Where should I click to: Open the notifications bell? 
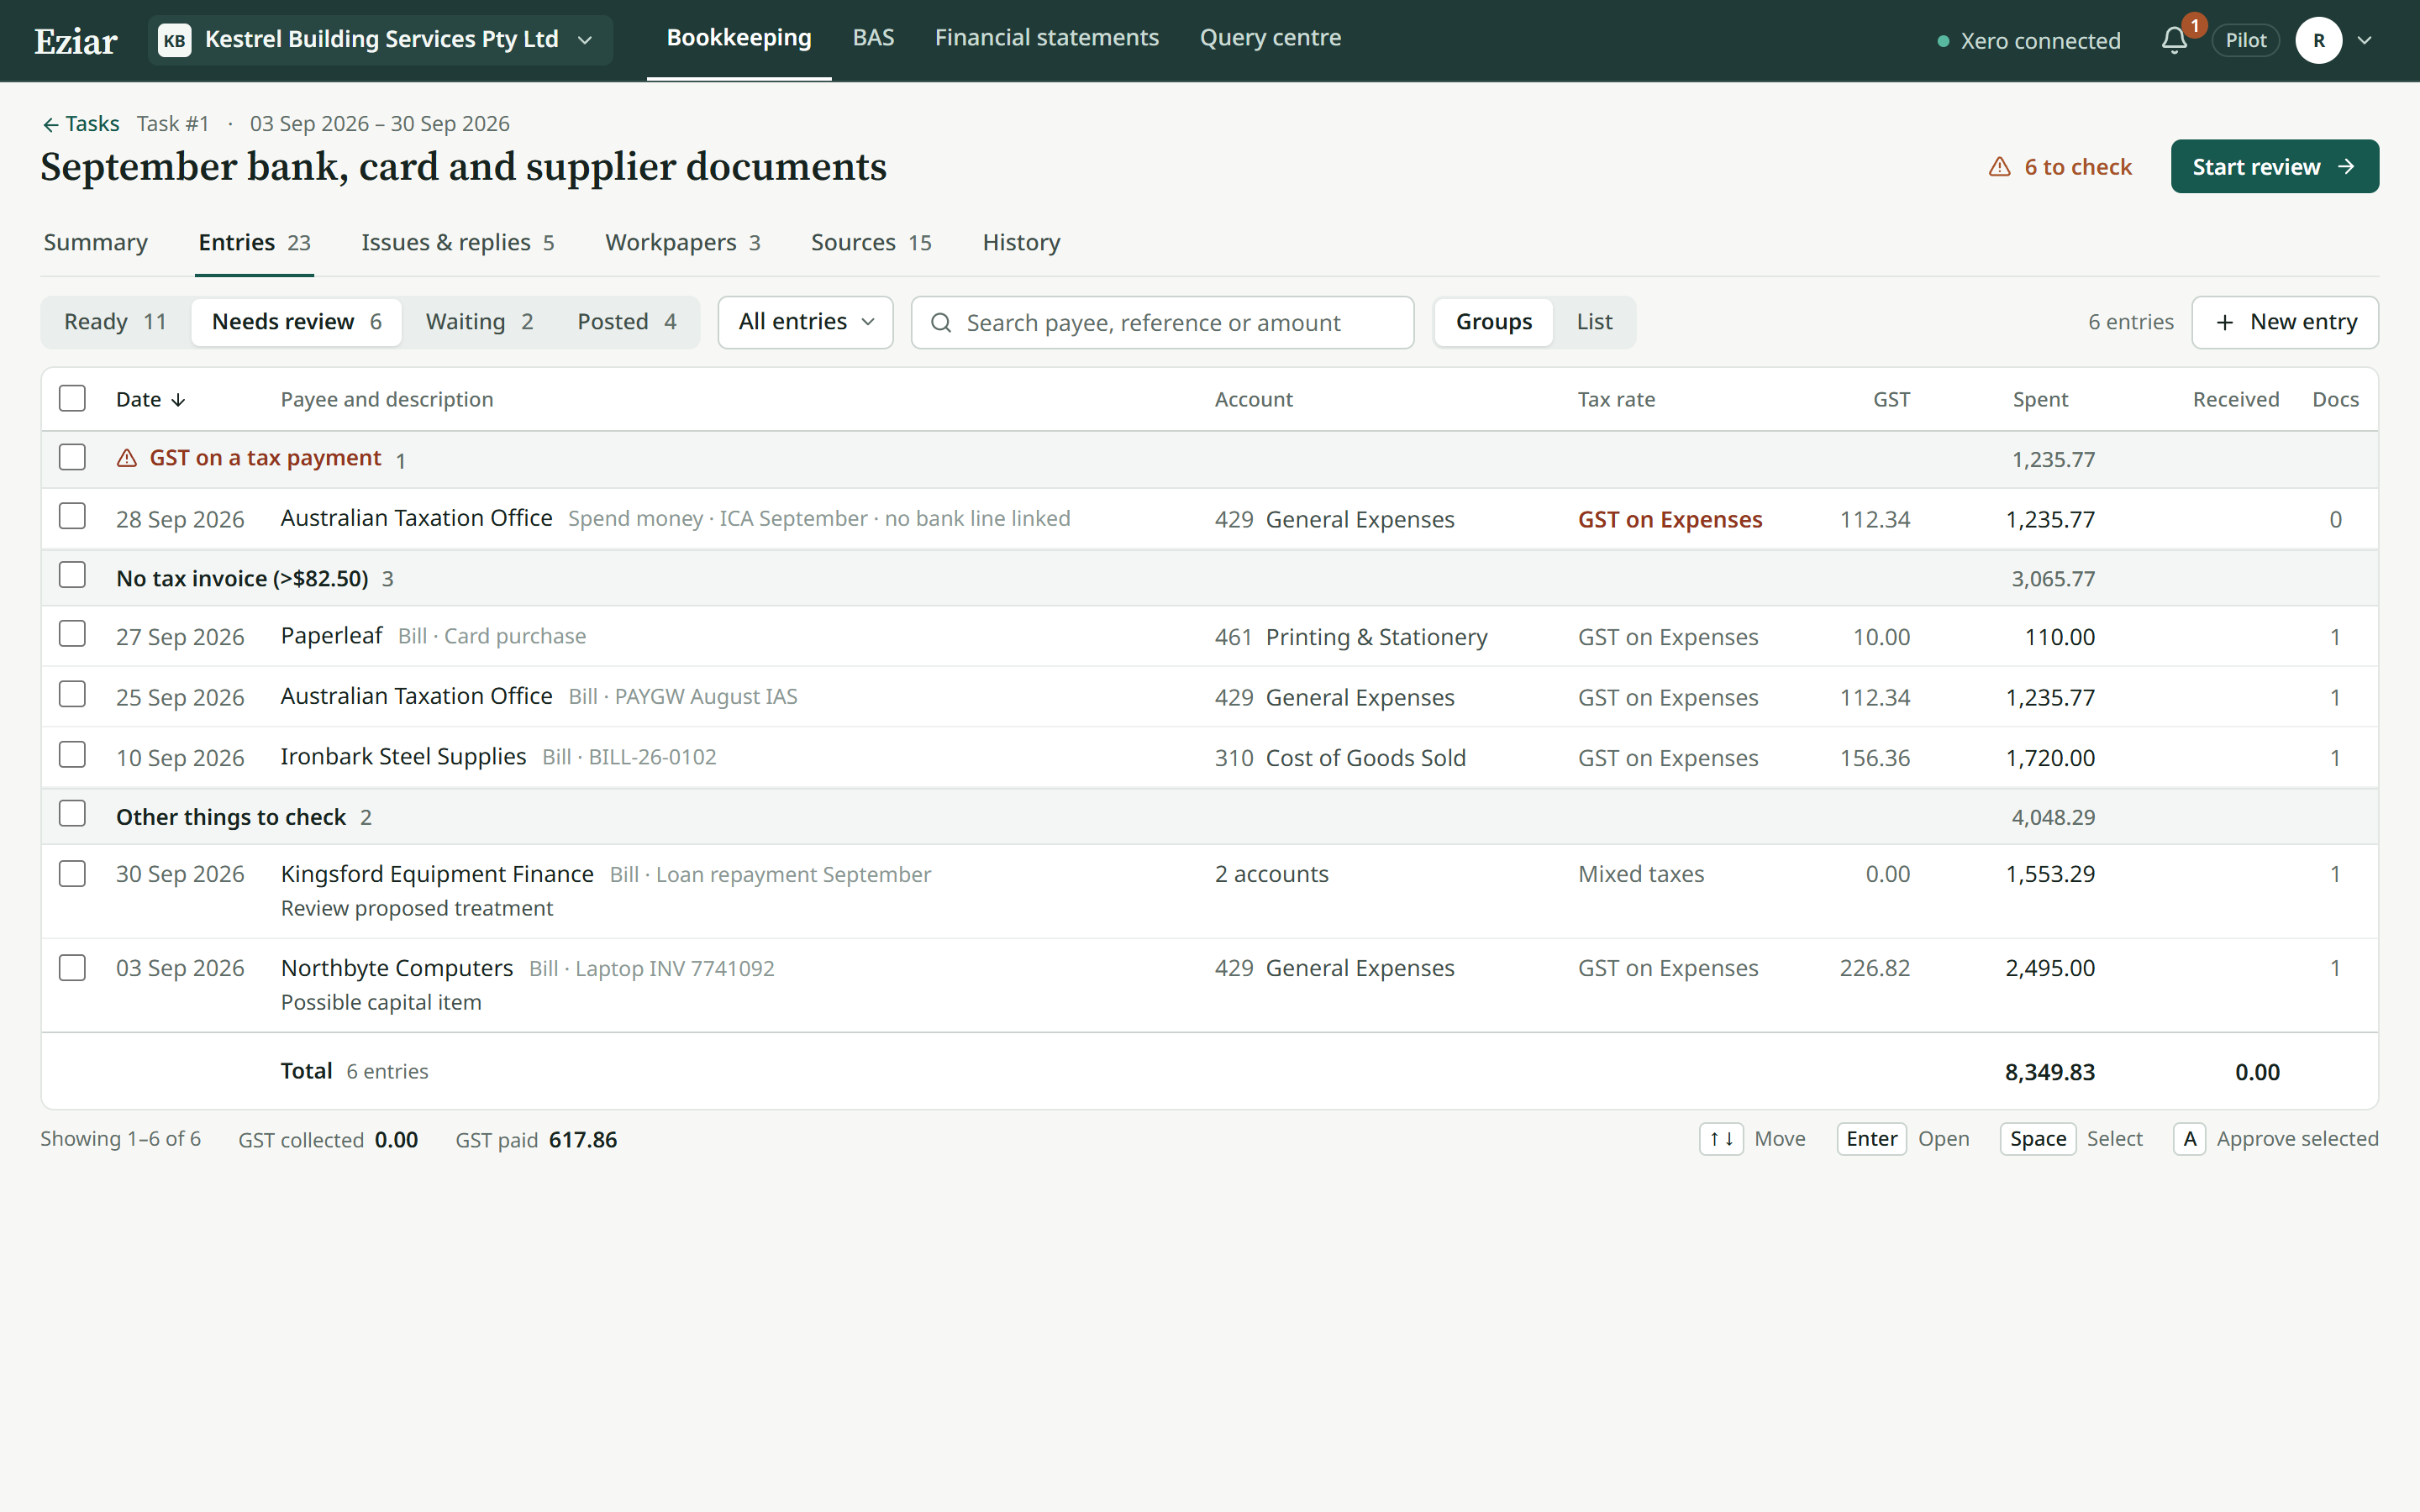[2174, 40]
